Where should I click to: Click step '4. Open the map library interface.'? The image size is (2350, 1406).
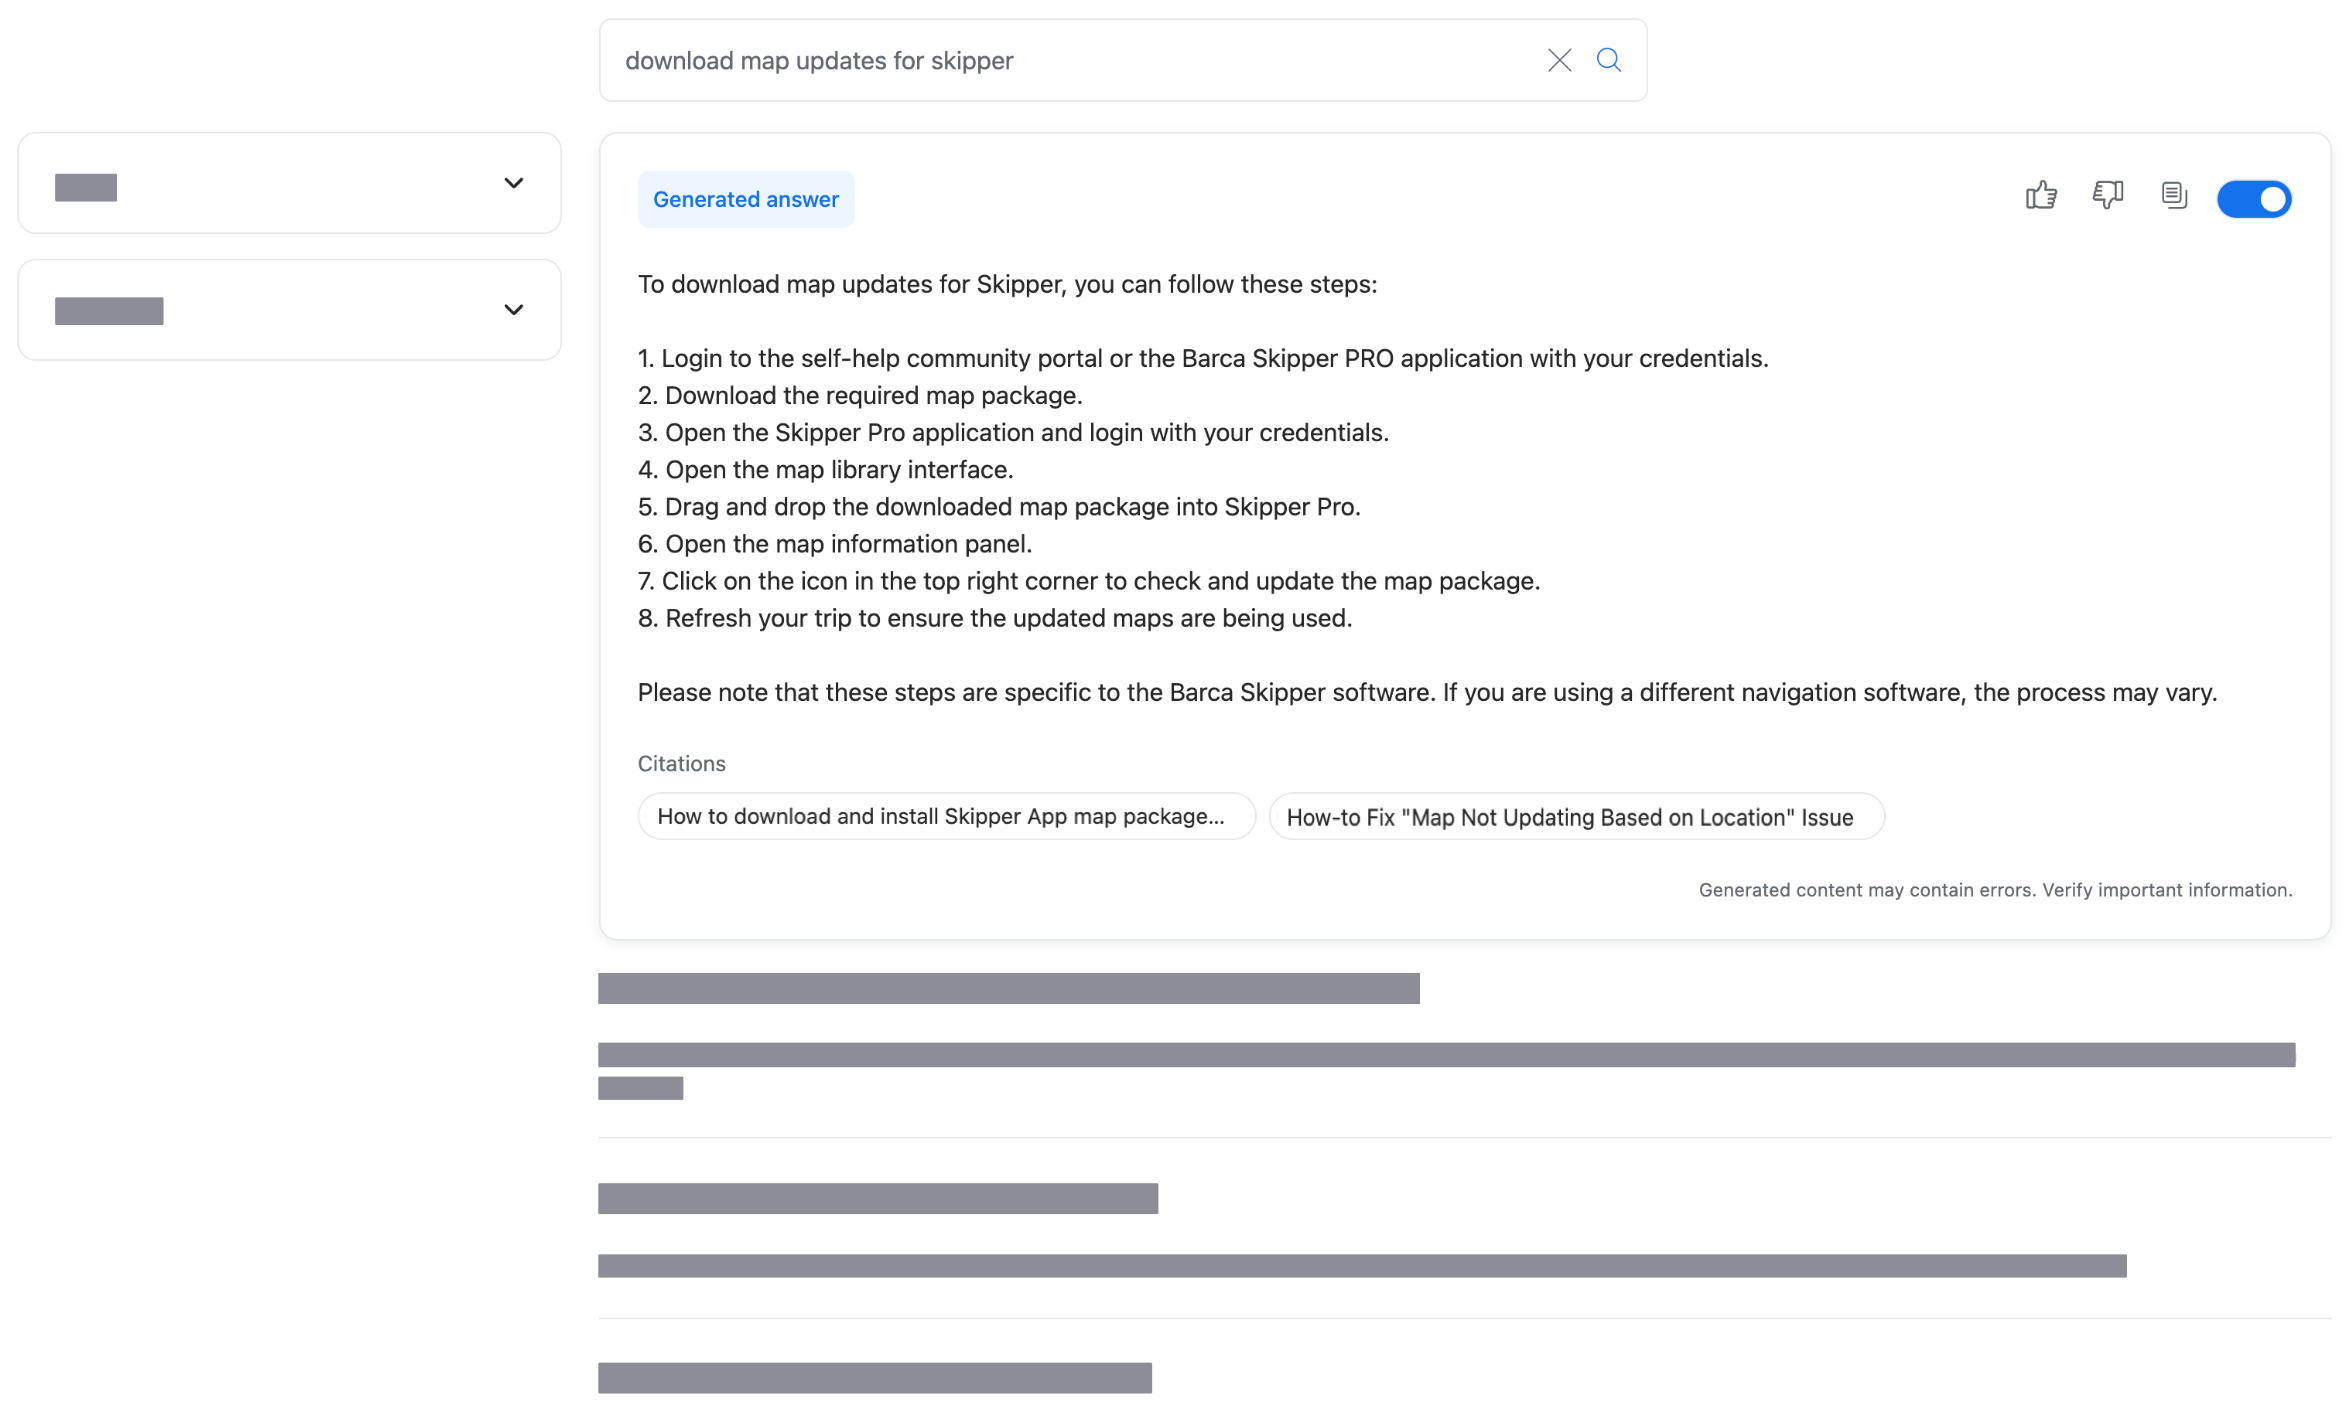pos(826,470)
